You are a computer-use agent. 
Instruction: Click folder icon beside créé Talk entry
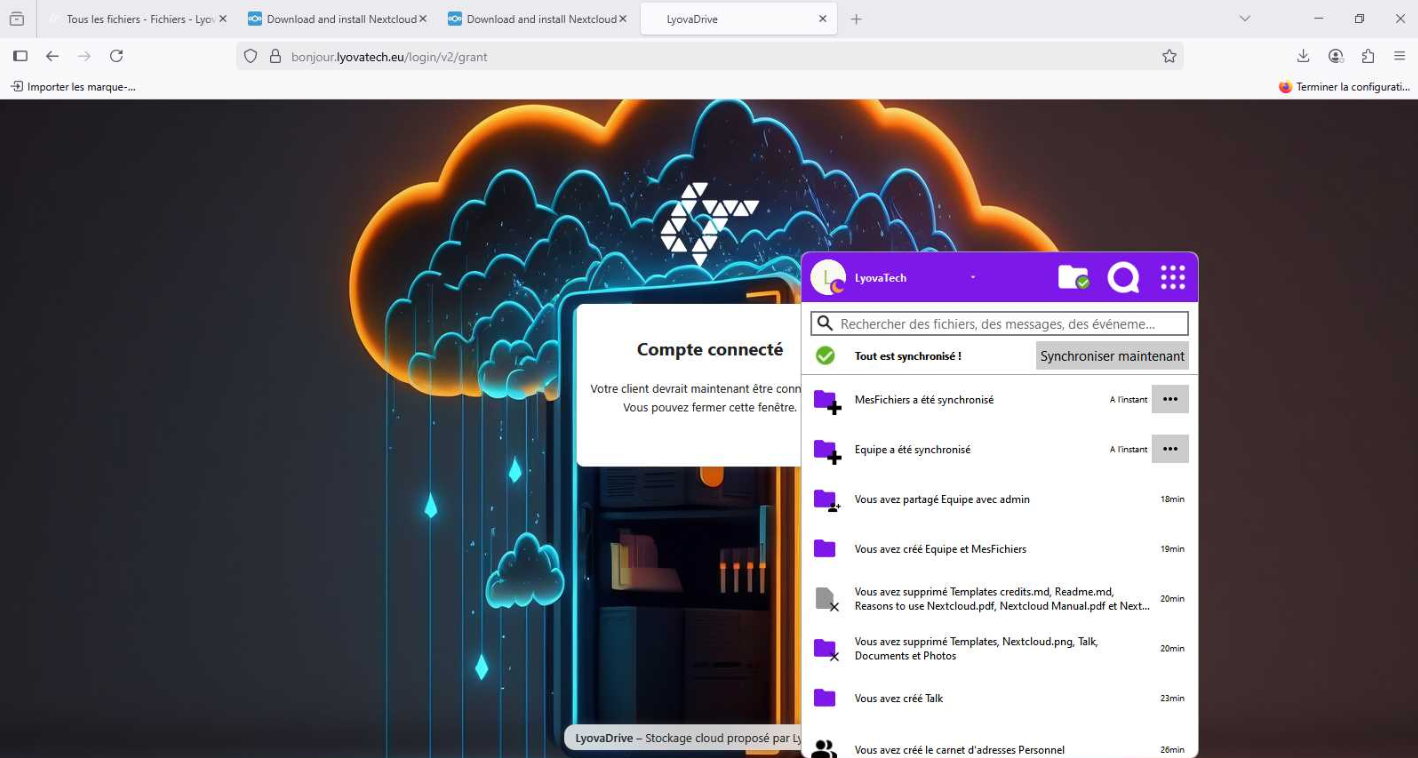point(824,698)
